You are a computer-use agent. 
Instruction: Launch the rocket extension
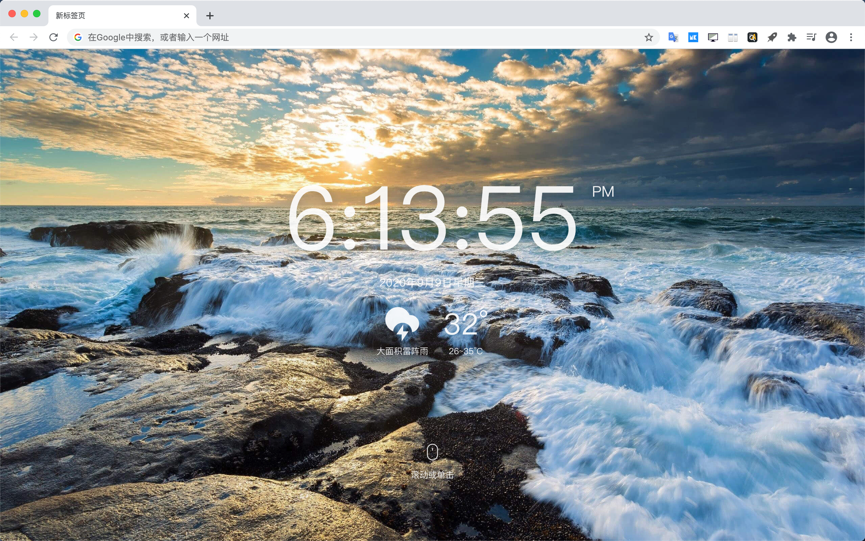772,38
